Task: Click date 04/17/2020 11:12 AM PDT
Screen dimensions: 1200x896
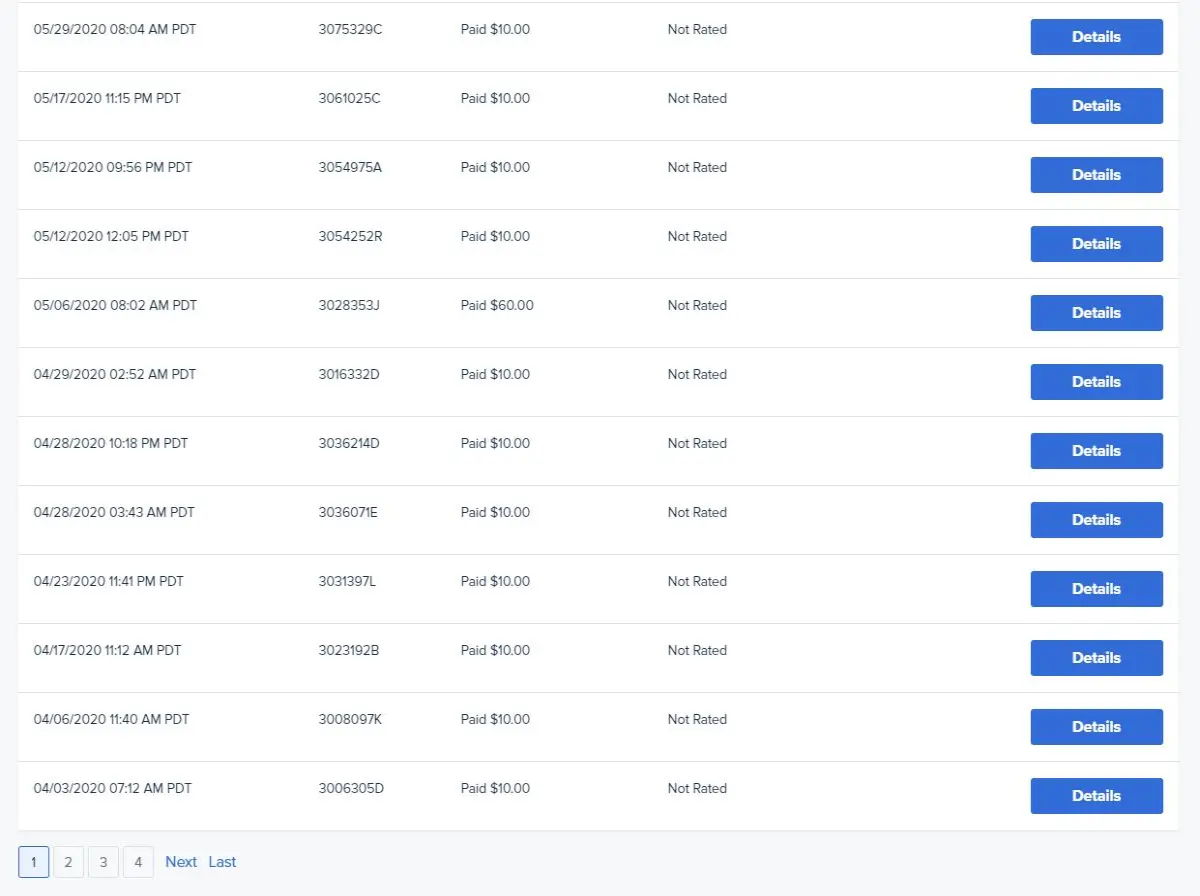Action: (x=108, y=651)
